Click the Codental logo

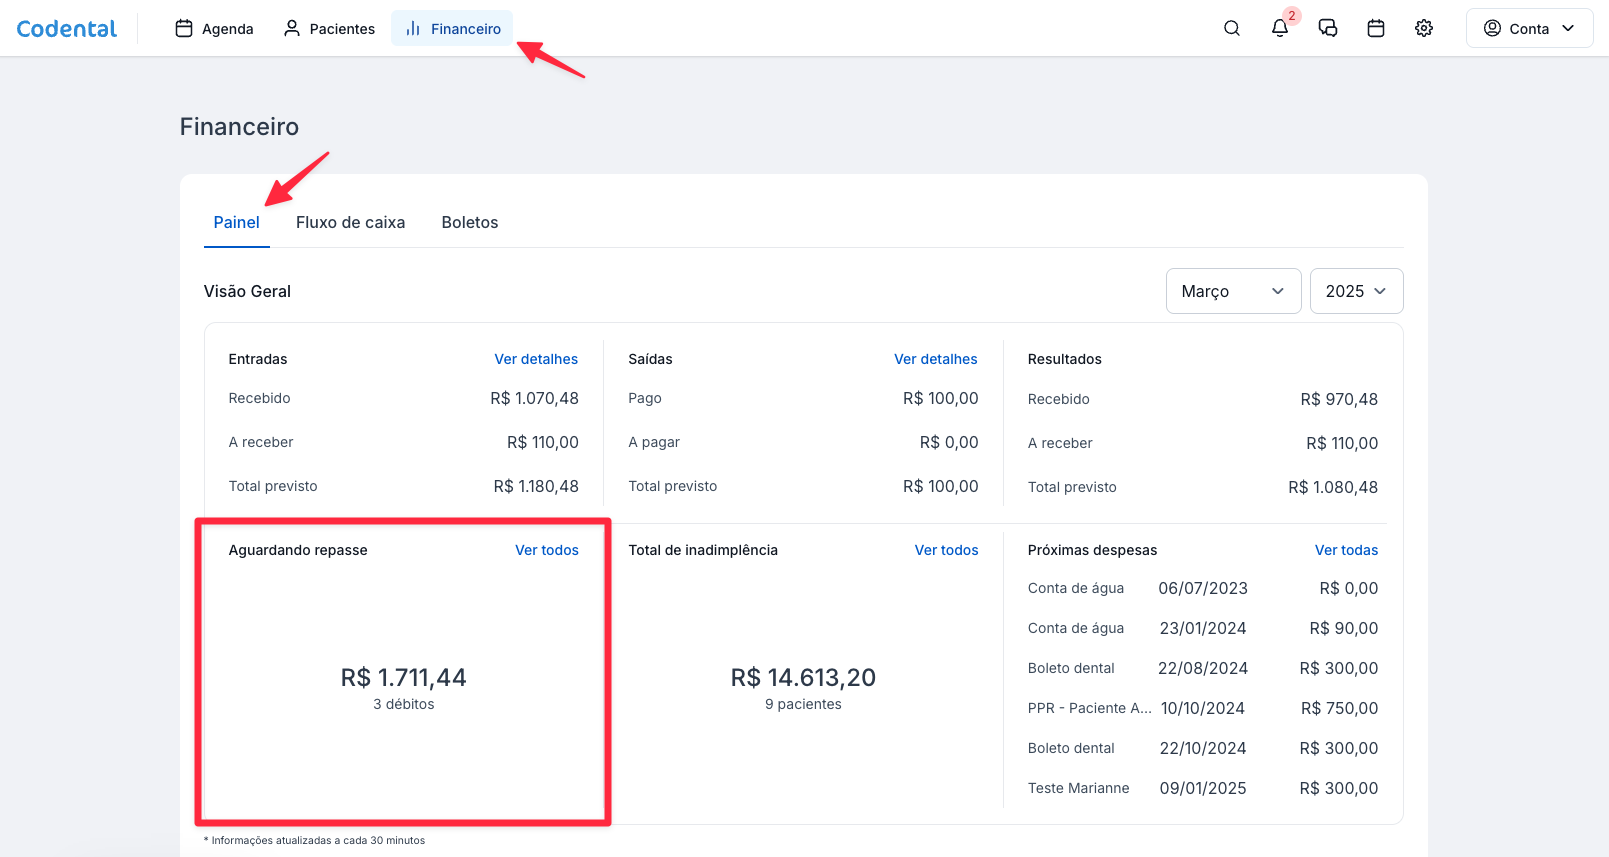(67, 29)
